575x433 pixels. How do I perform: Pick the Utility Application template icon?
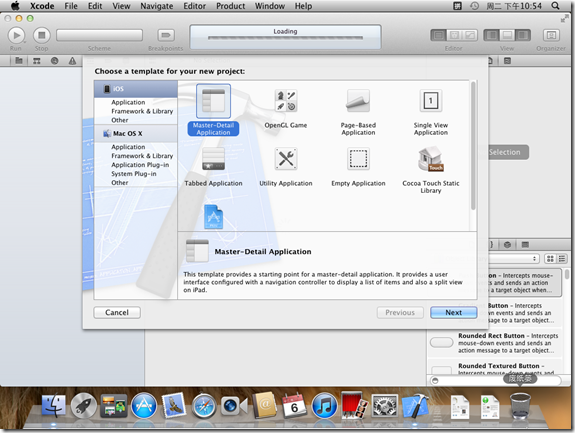click(x=286, y=159)
